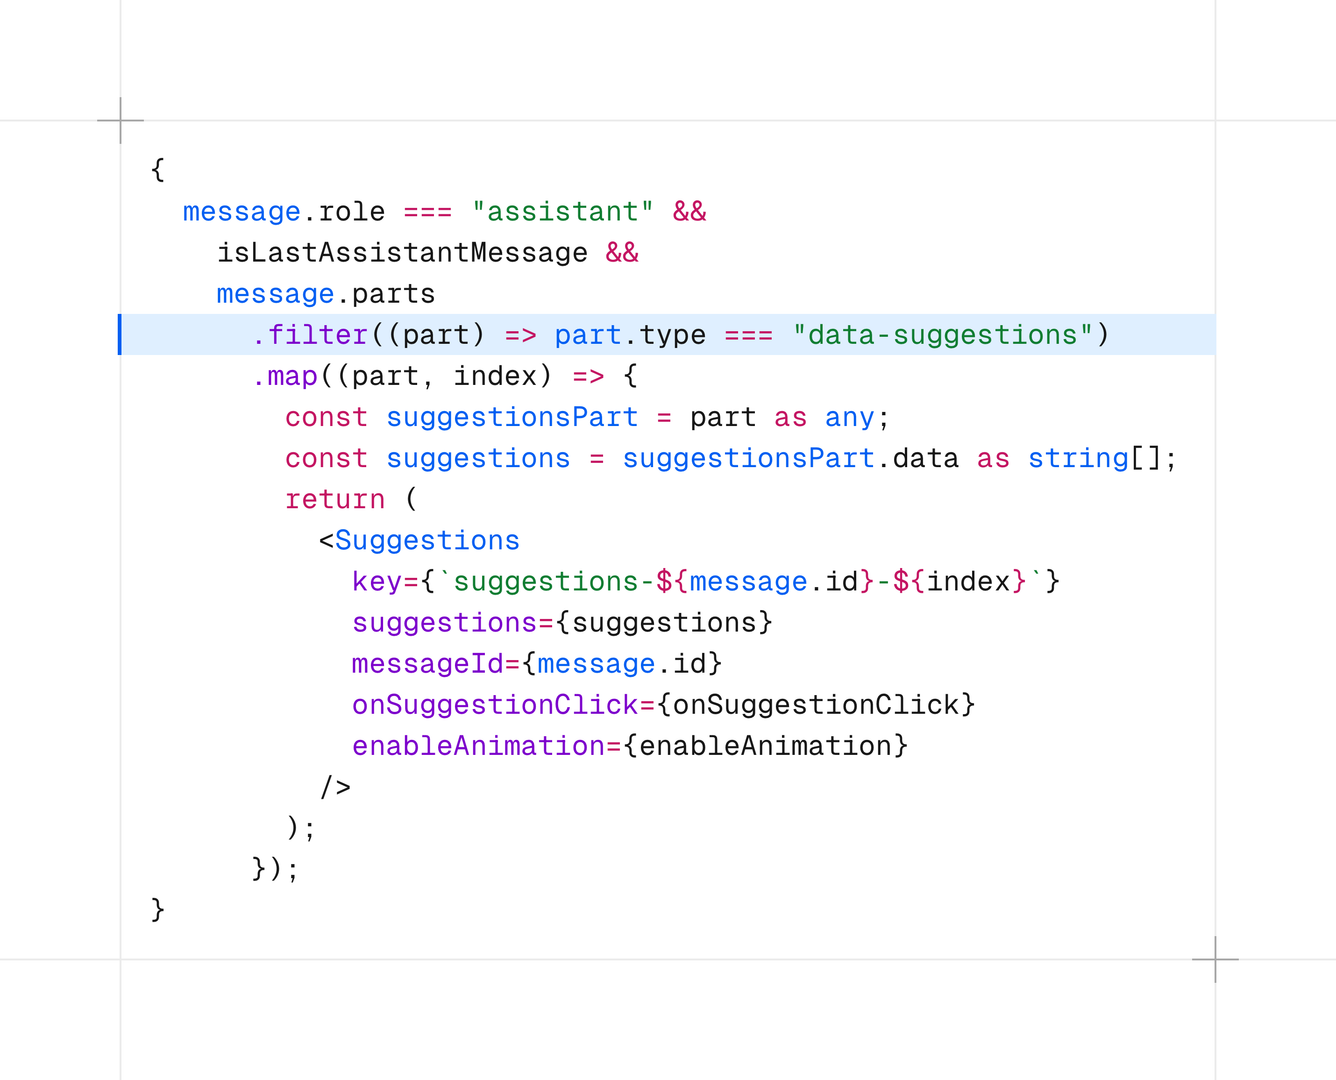Select the highlighted .filter method call
This screenshot has height=1080, width=1336.
click(x=310, y=335)
